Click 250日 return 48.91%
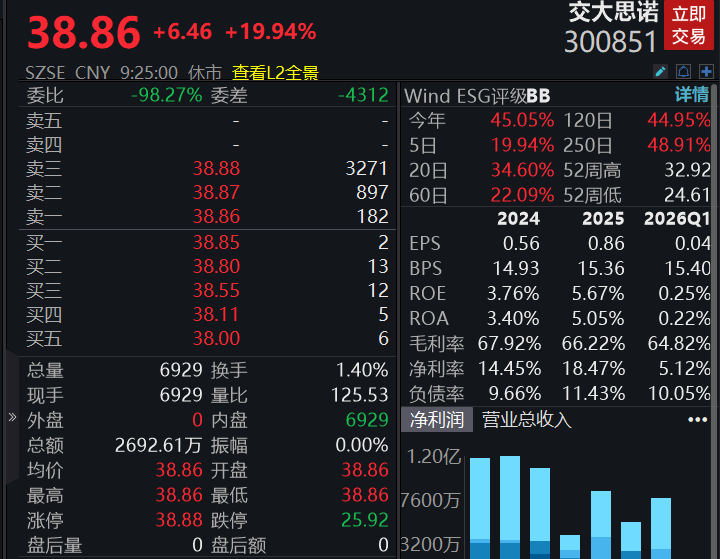The image size is (720, 559). tap(679, 145)
